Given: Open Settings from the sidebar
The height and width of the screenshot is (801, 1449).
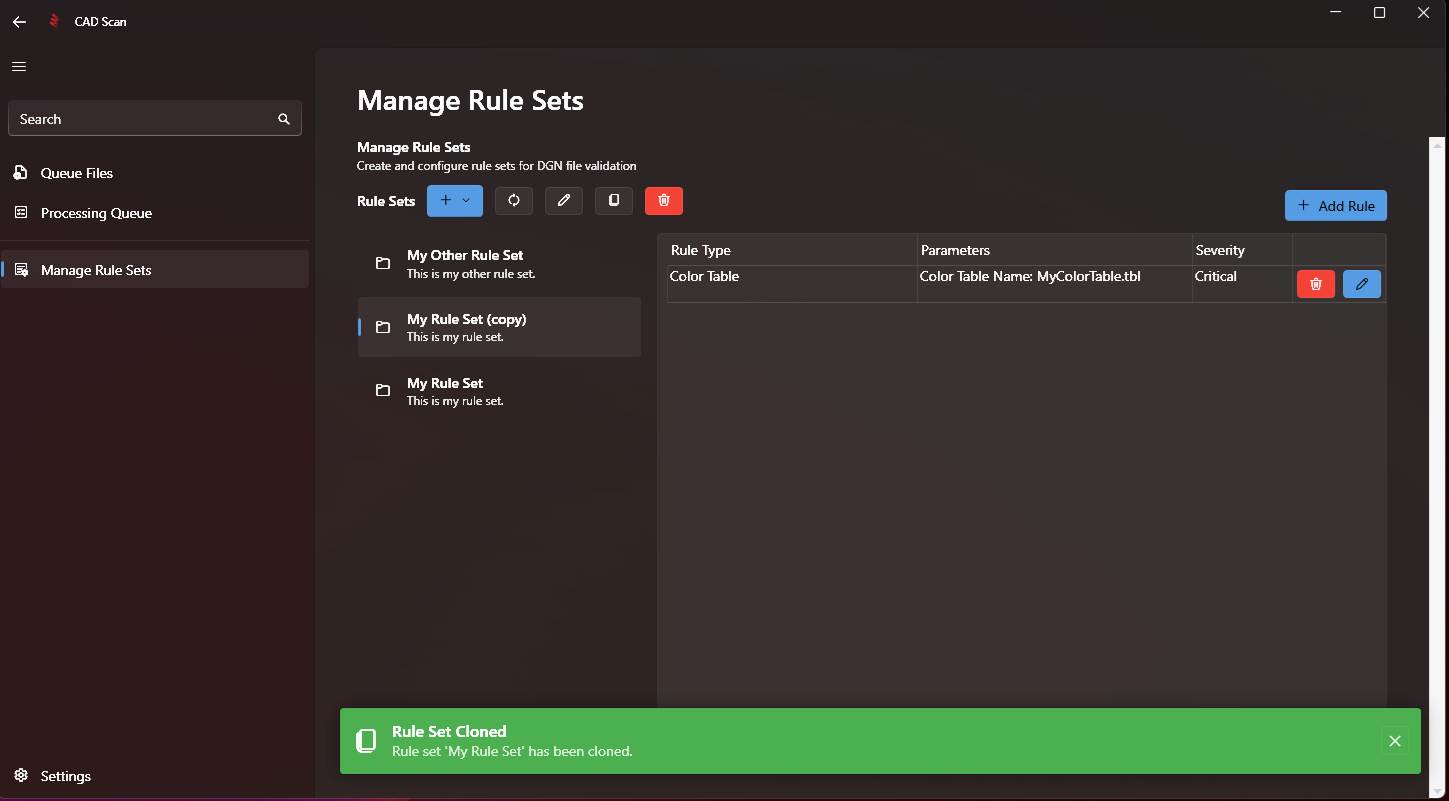Looking at the screenshot, I should [66, 776].
